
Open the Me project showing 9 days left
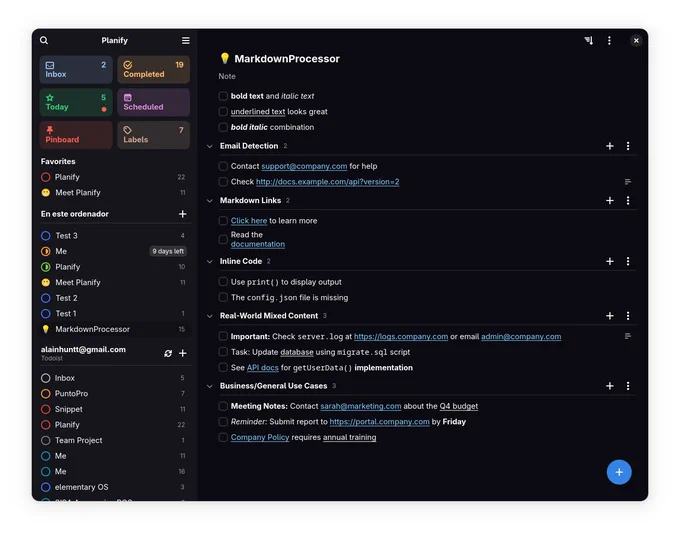114,251
